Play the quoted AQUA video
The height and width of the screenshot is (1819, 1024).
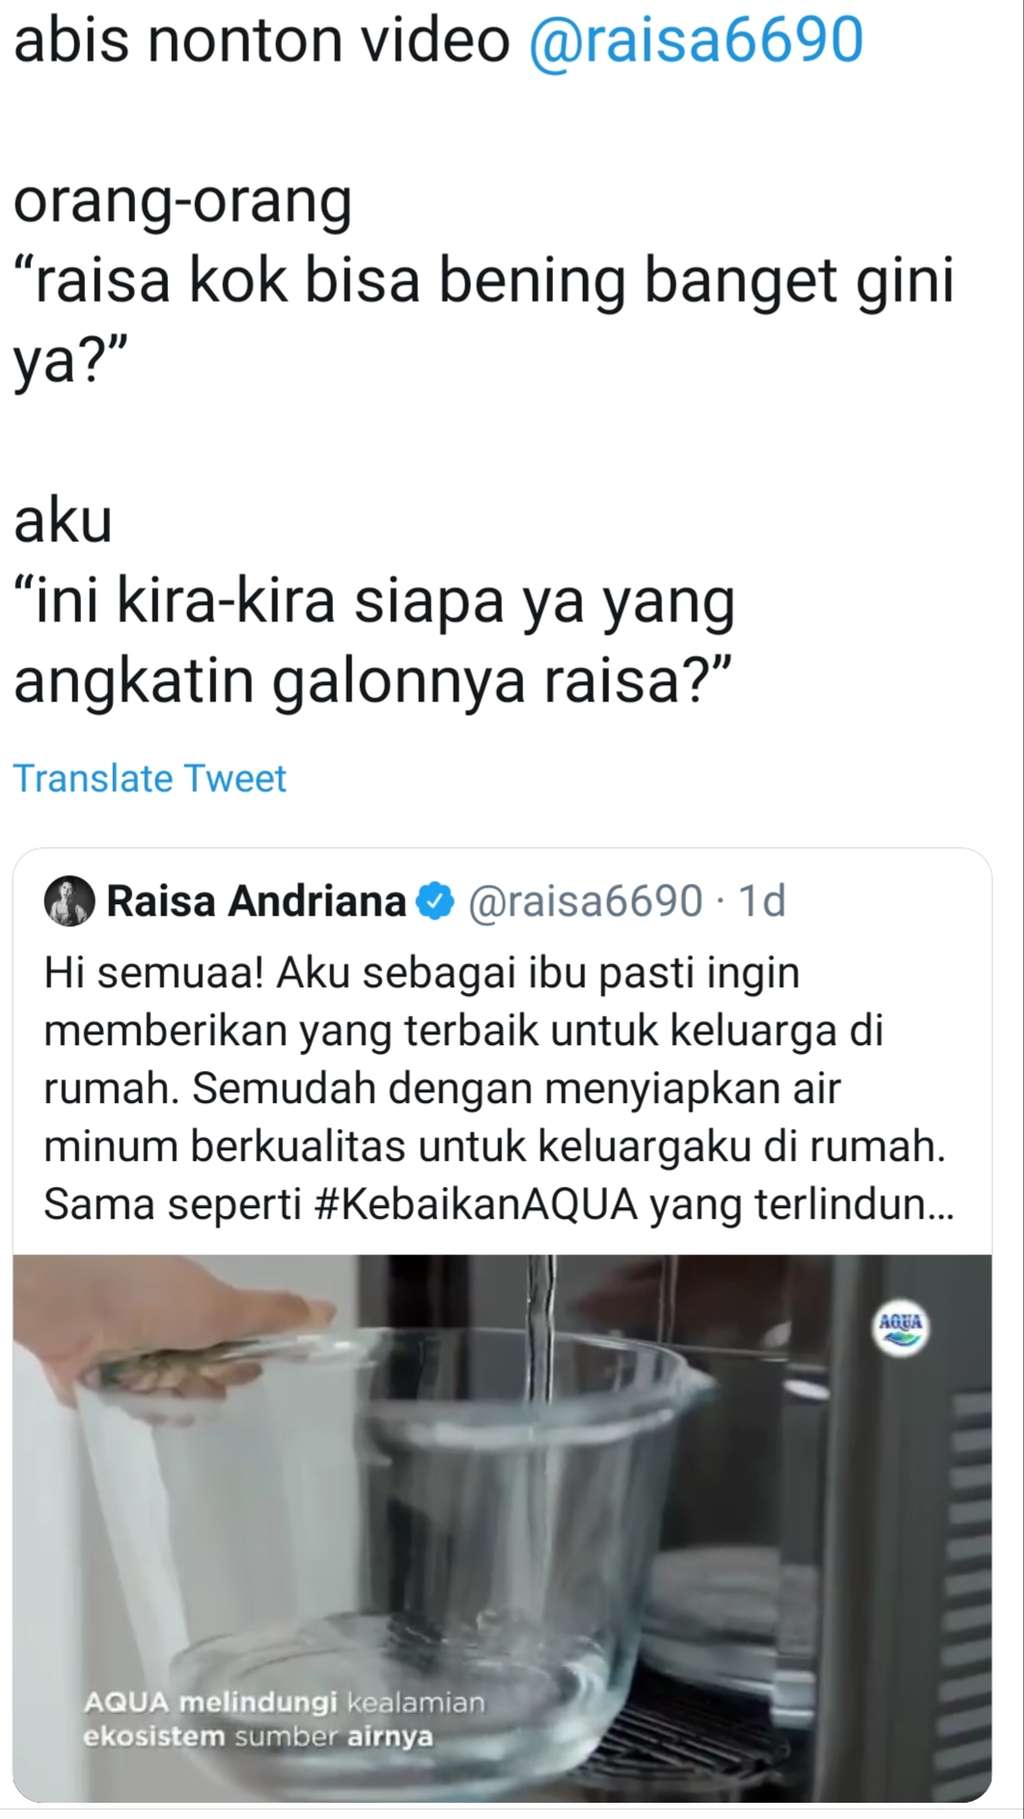(x=502, y=1527)
